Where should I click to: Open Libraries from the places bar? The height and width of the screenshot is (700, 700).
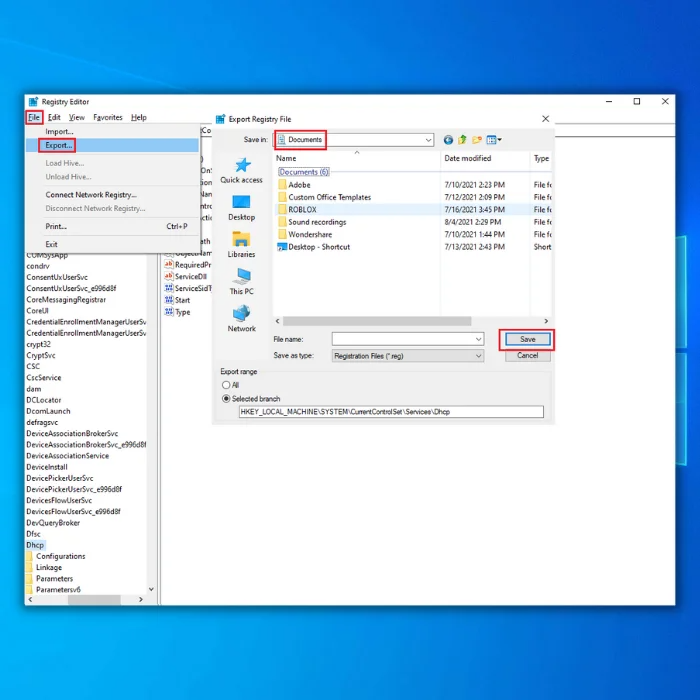[241, 244]
